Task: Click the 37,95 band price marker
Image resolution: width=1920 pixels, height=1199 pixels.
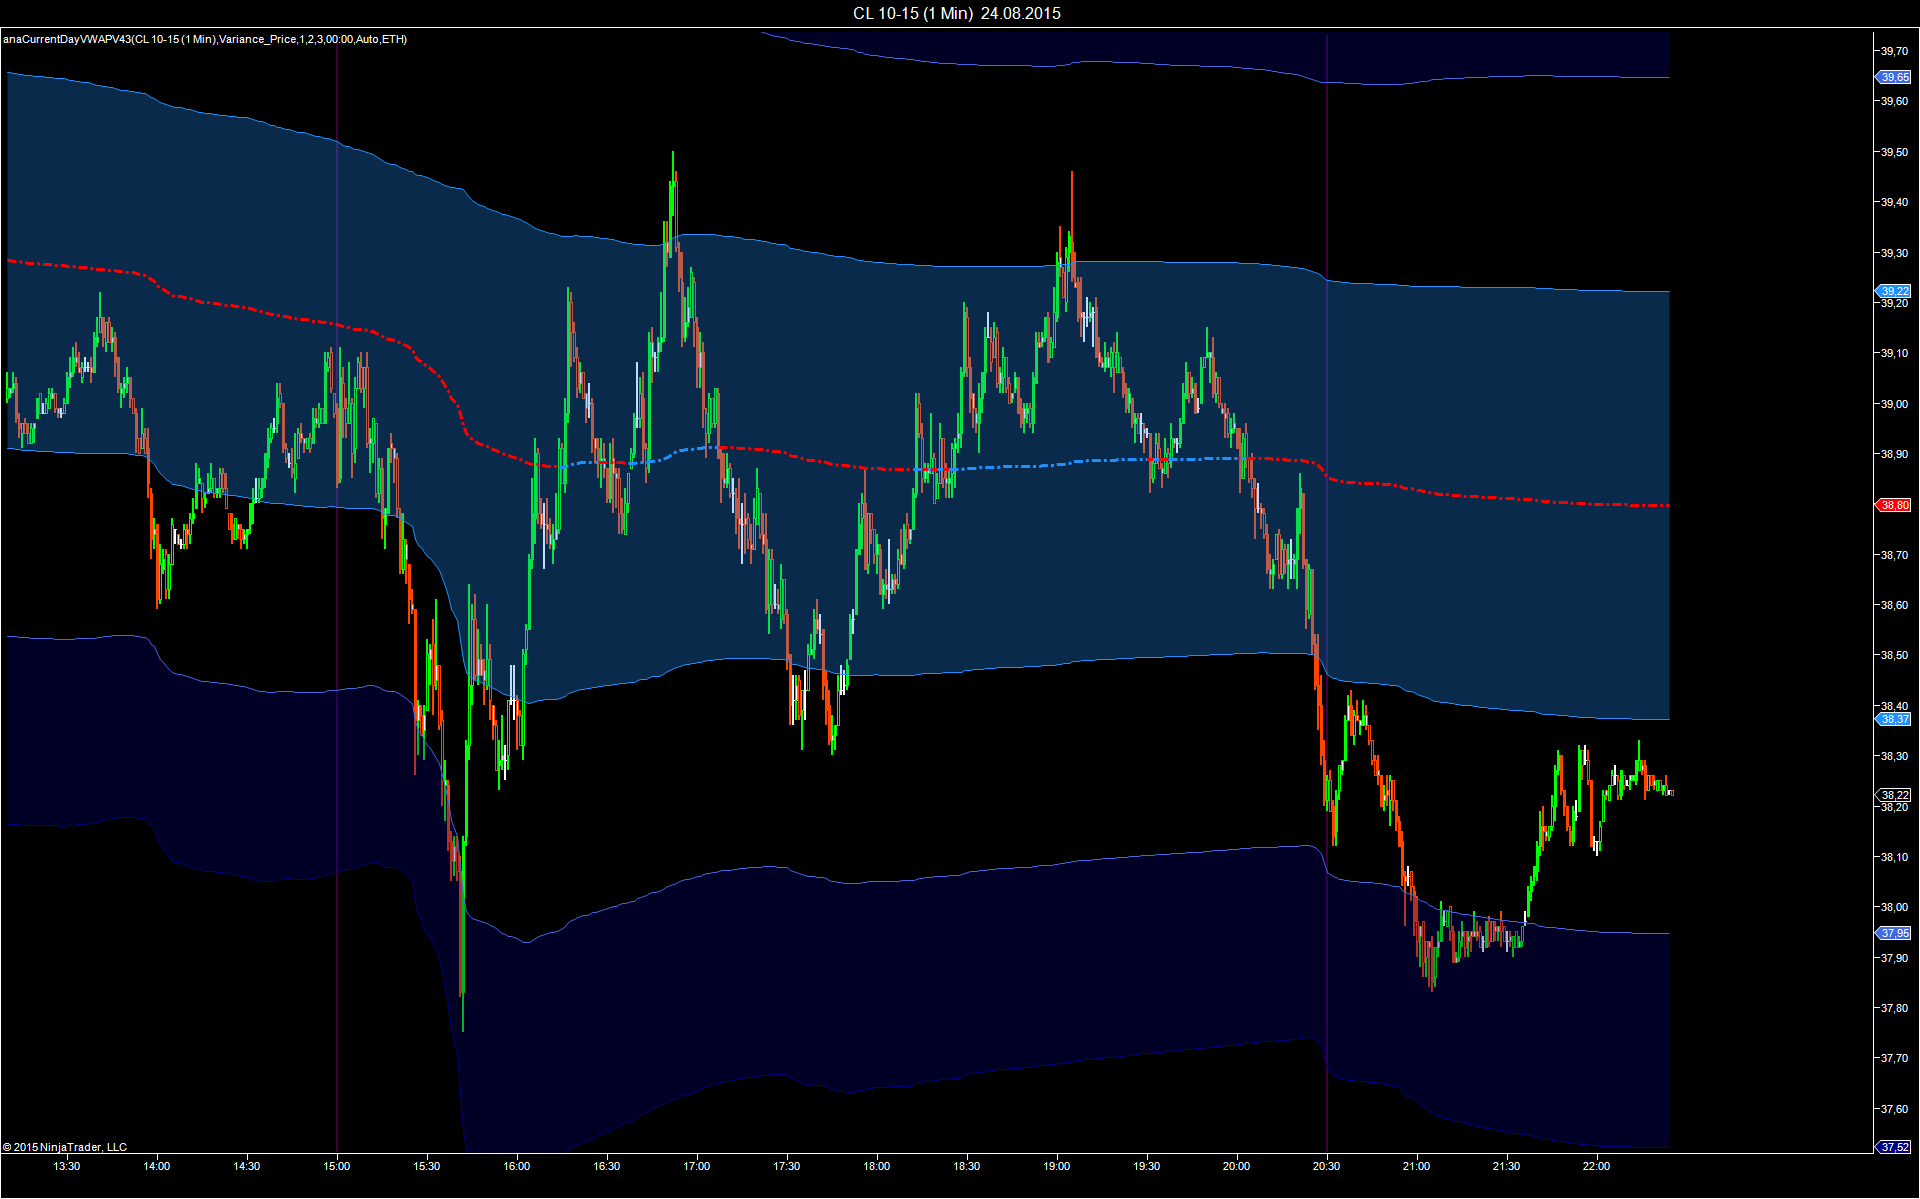Action: pos(1894,933)
